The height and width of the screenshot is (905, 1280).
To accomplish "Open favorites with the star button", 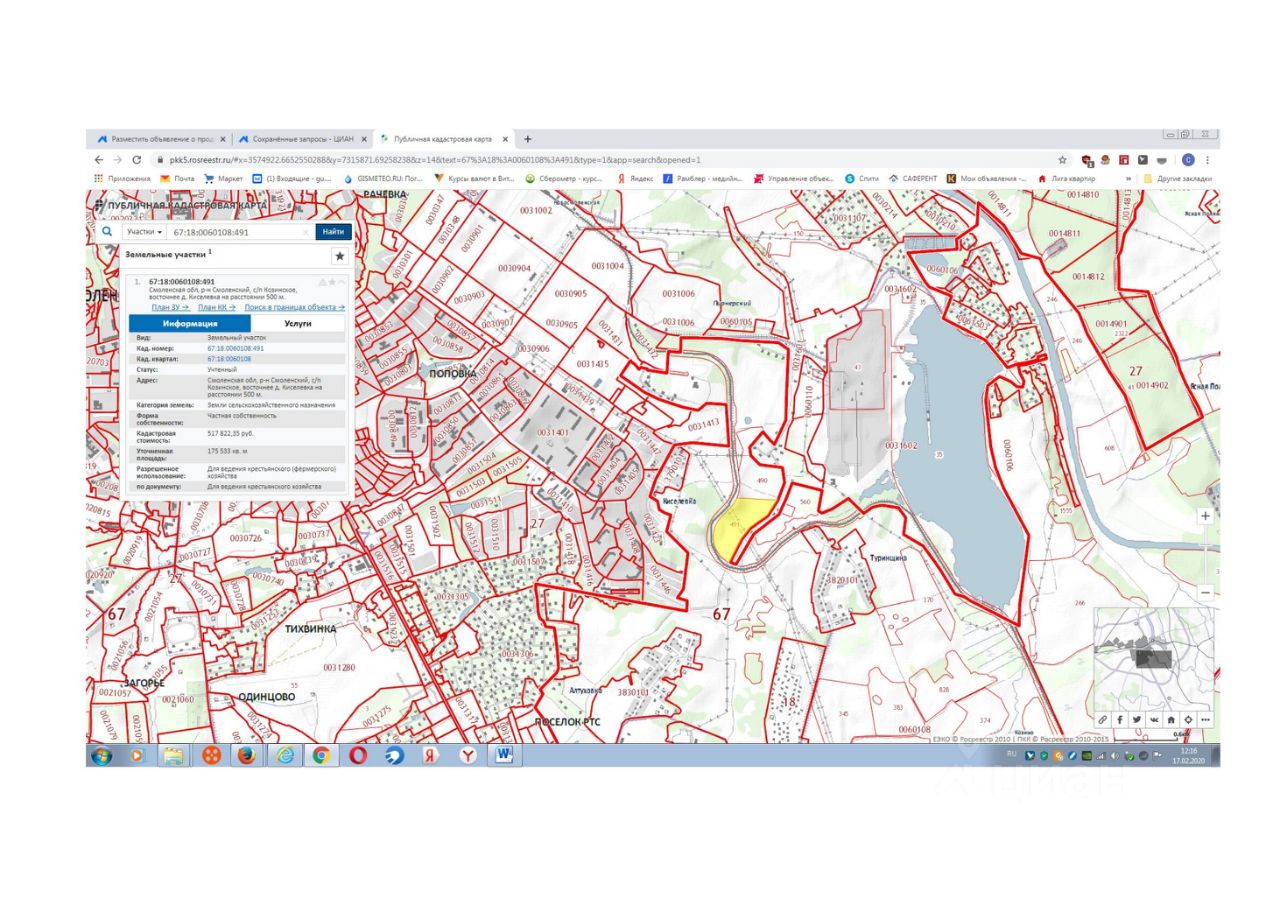I will click(339, 256).
